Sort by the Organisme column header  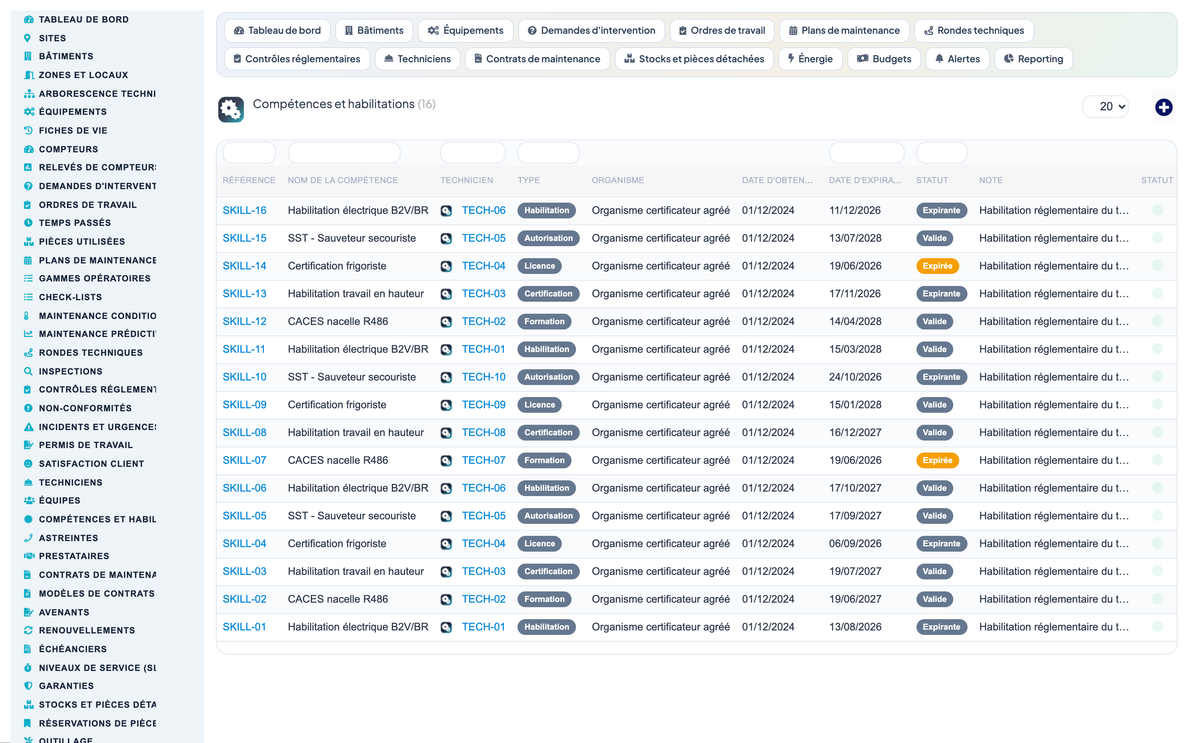[x=617, y=180]
